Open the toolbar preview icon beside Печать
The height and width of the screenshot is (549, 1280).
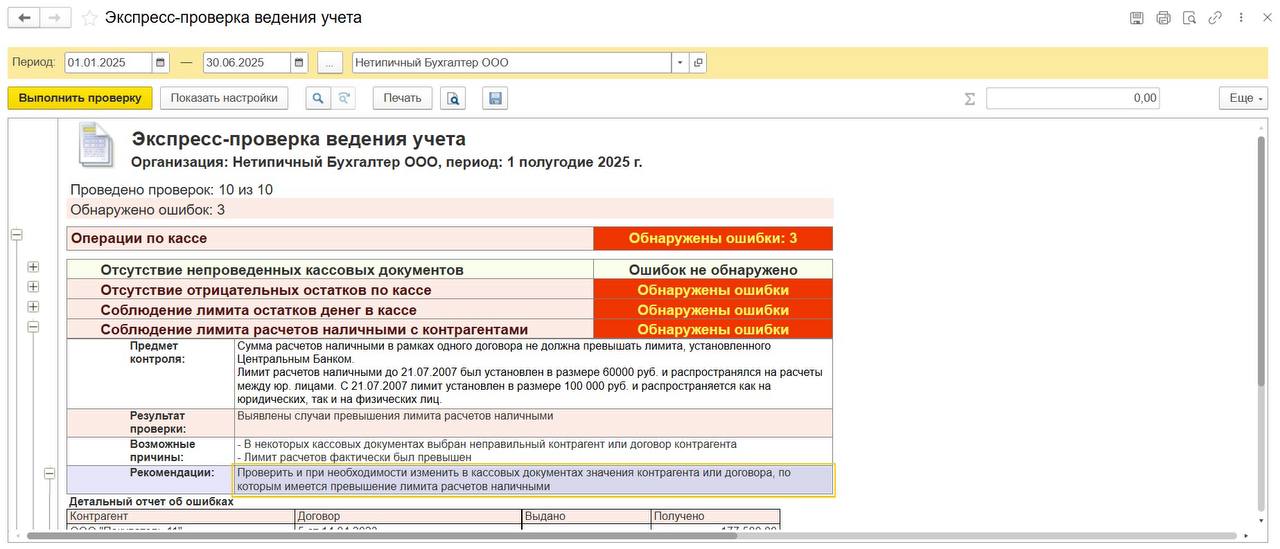coord(454,98)
